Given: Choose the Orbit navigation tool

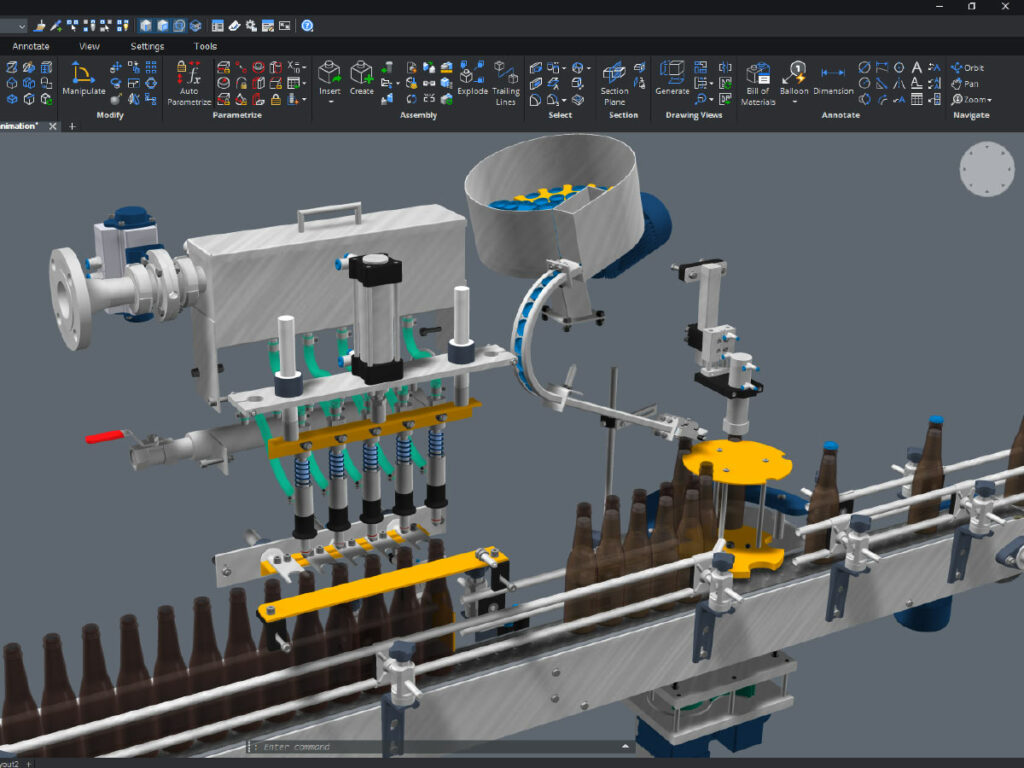Looking at the screenshot, I should tap(966, 68).
